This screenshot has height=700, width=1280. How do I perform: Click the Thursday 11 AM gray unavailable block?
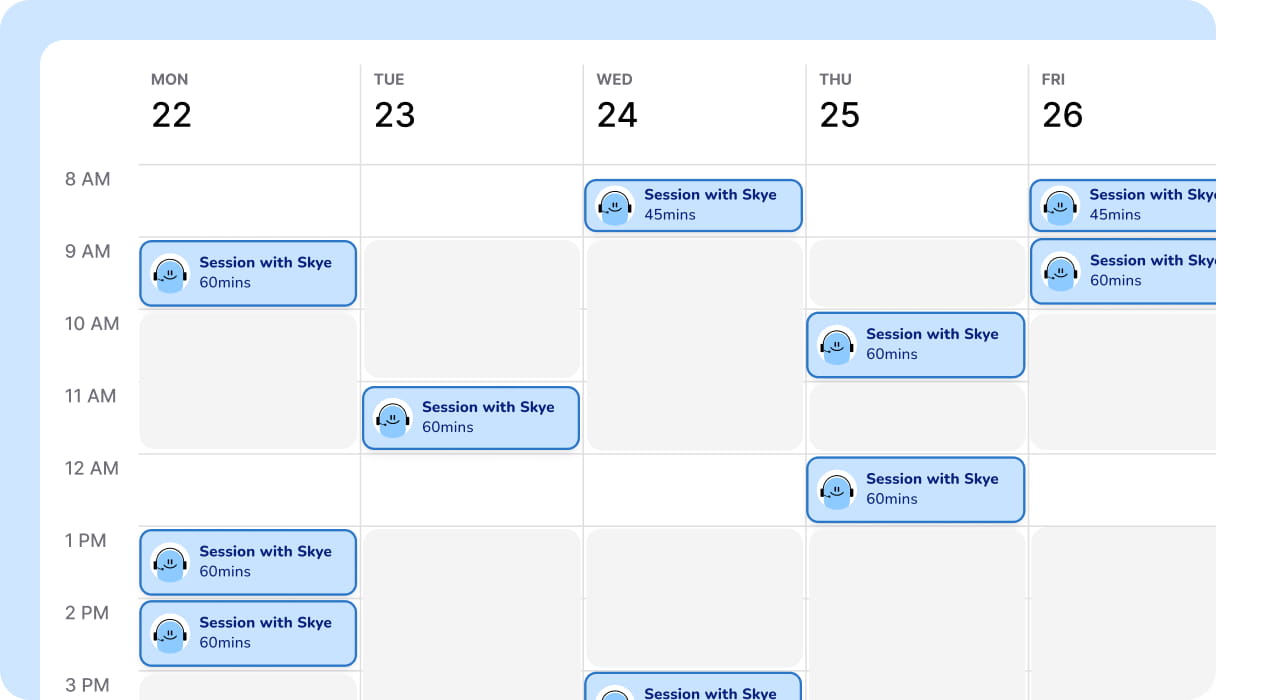tap(916, 416)
